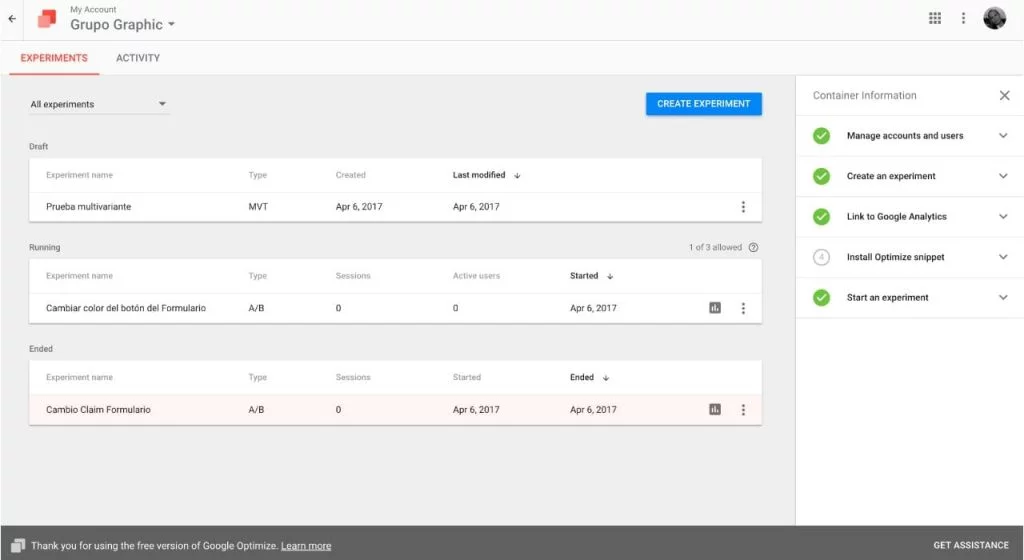Click the Container Information heading
Image resolution: width=1024 pixels, height=560 pixels.
pyautogui.click(x=864, y=95)
